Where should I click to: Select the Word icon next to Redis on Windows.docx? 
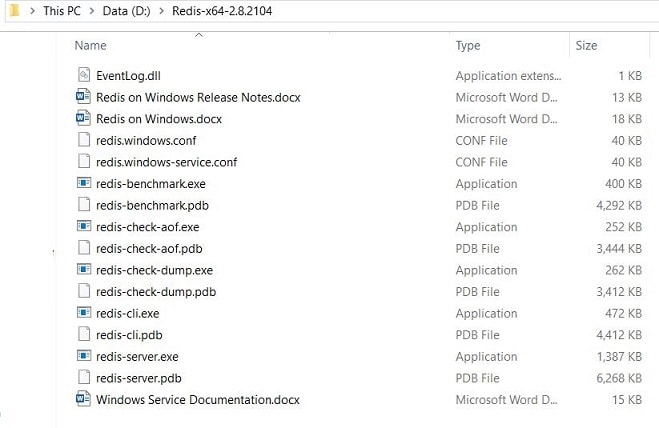(x=83, y=118)
